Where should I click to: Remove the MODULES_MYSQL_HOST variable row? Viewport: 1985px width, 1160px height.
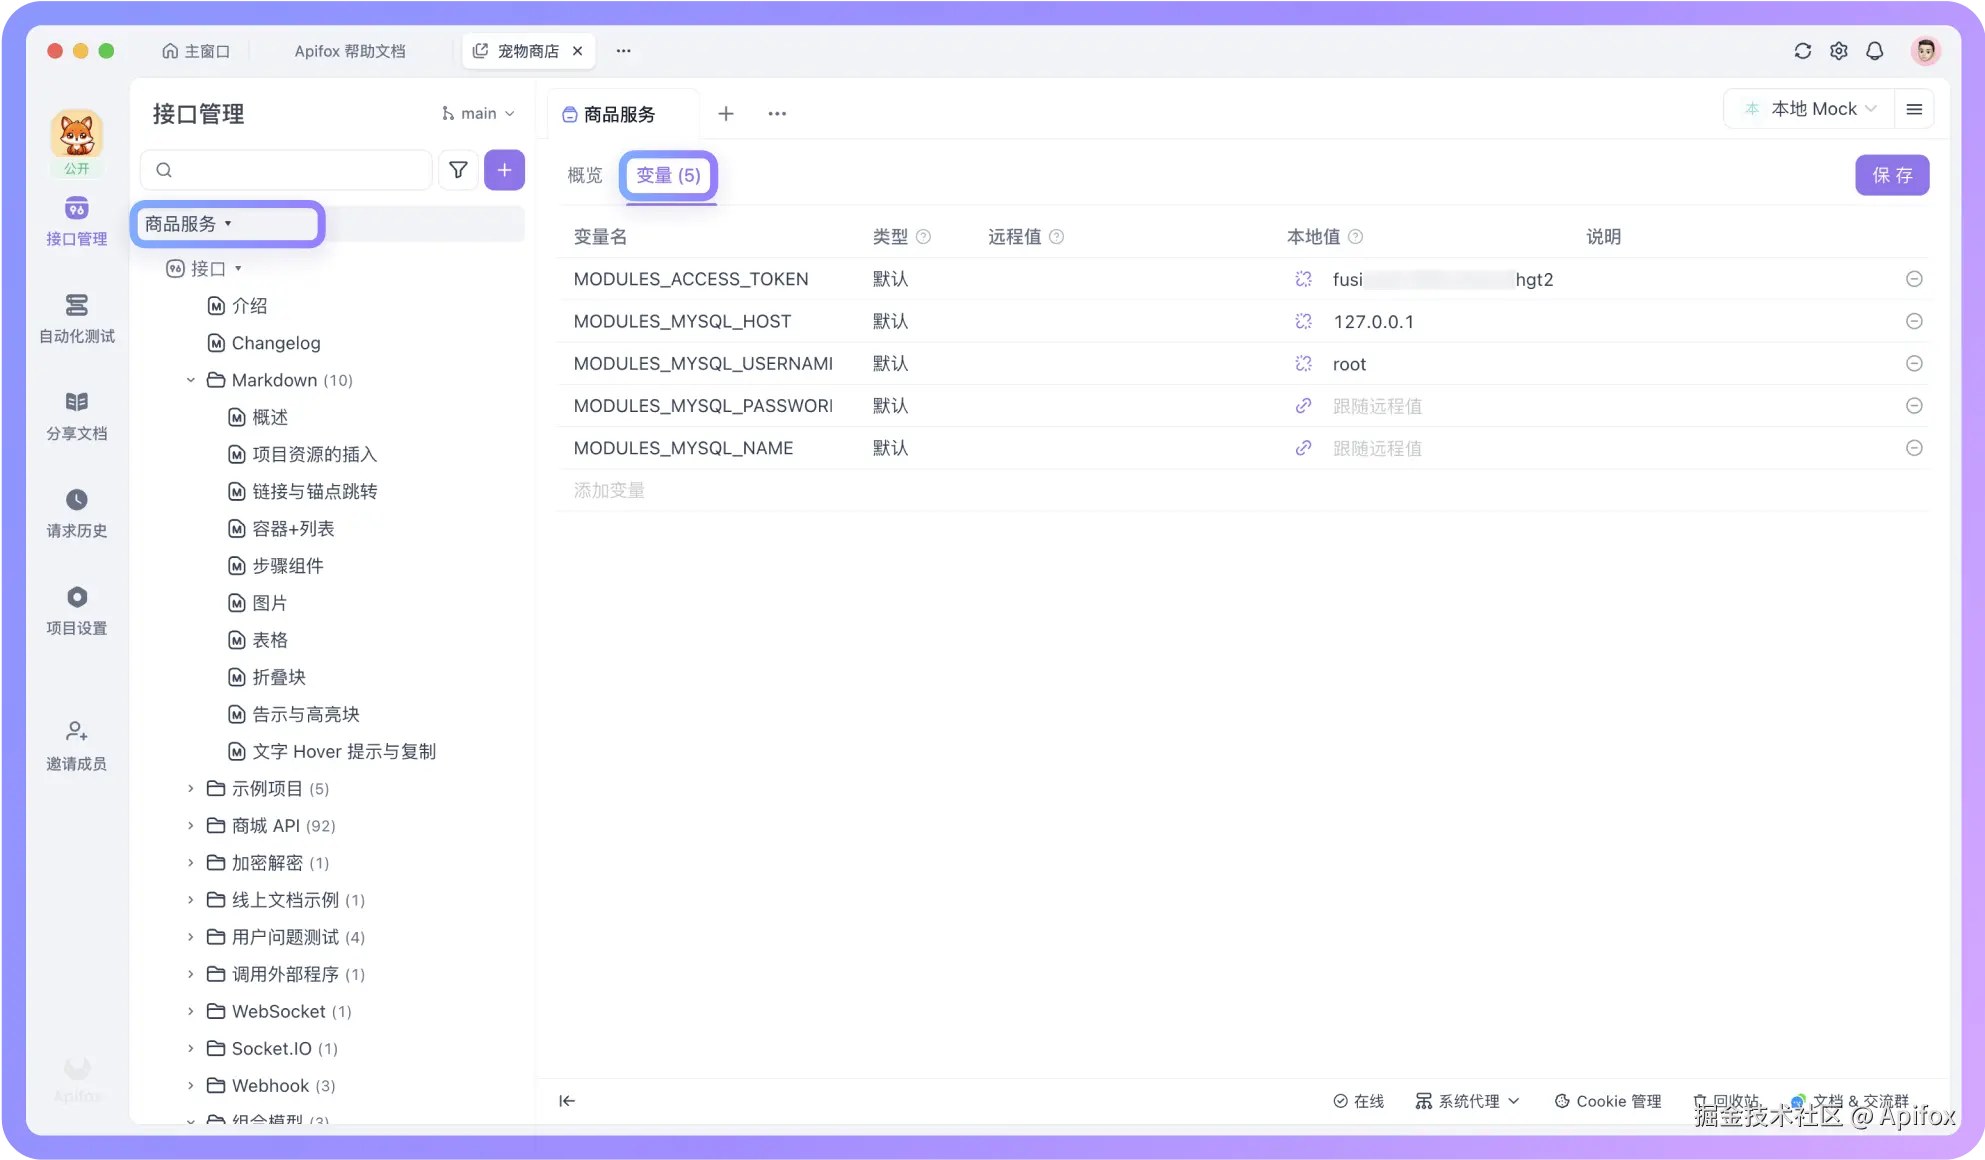point(1913,321)
